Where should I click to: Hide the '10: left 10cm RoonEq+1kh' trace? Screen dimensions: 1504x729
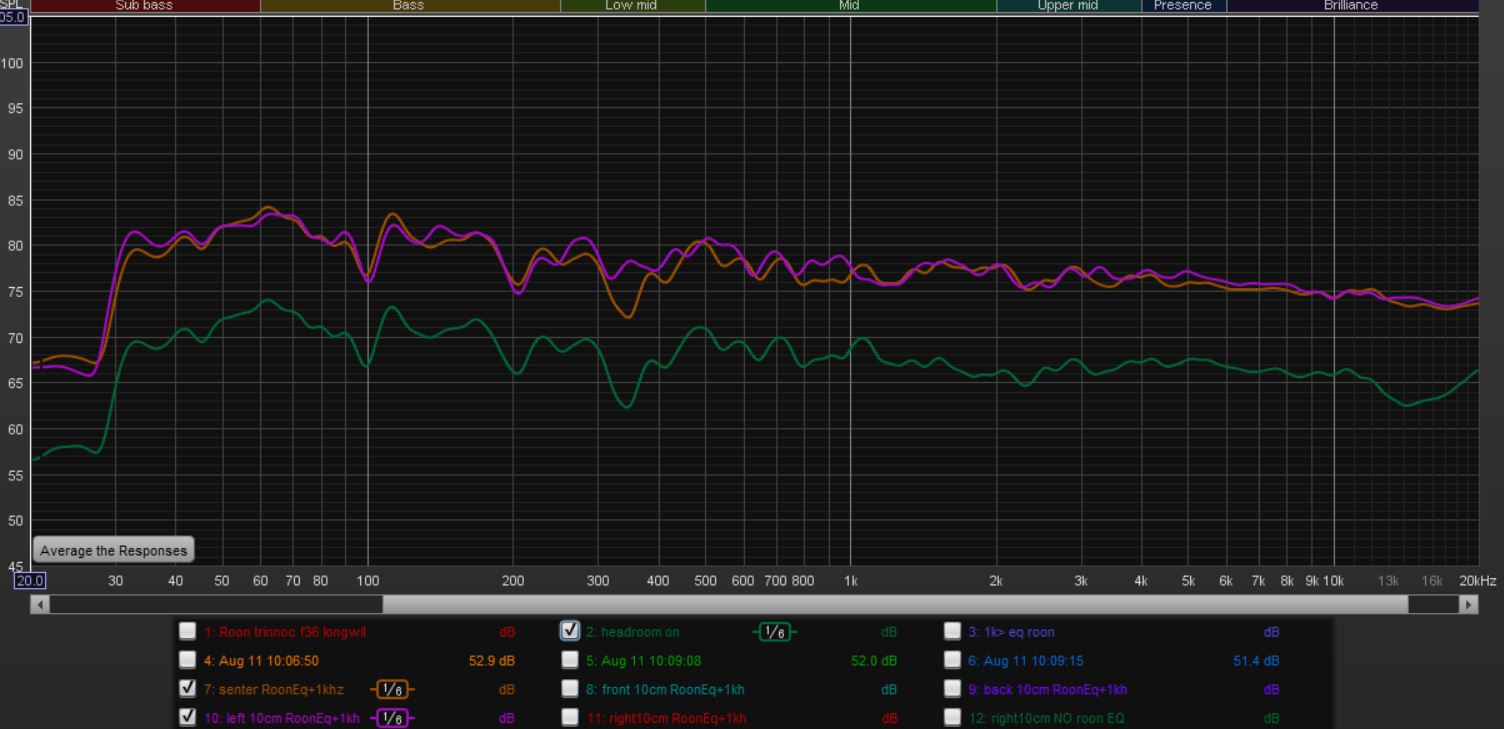(x=188, y=718)
